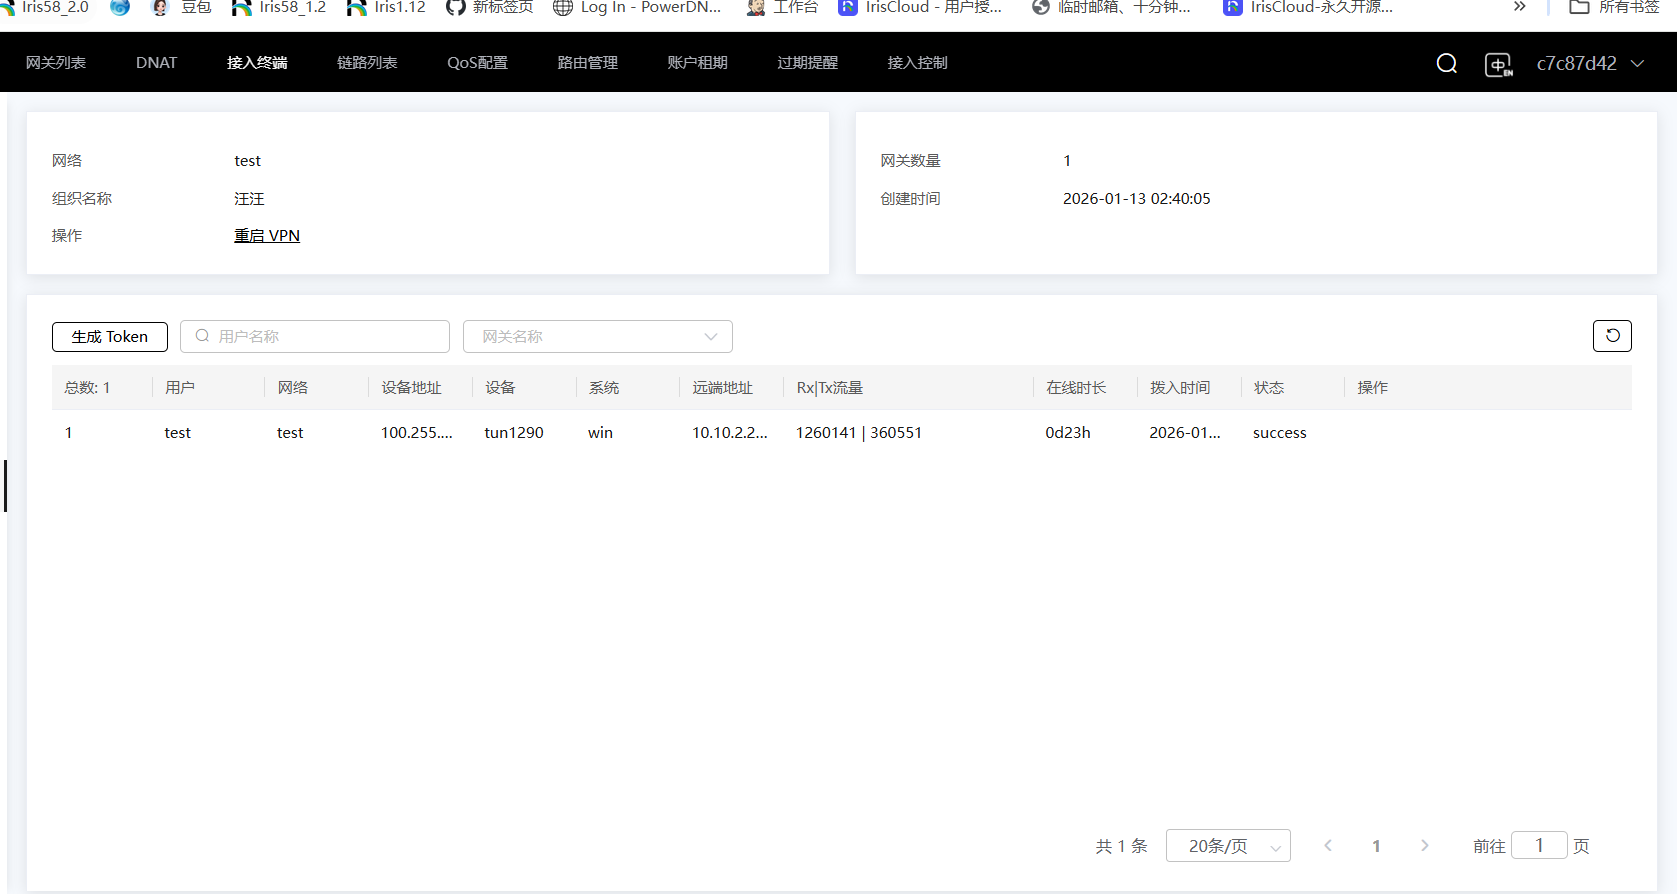Go to the 链路列表 tab
This screenshot has height=894, width=1677.
click(367, 62)
